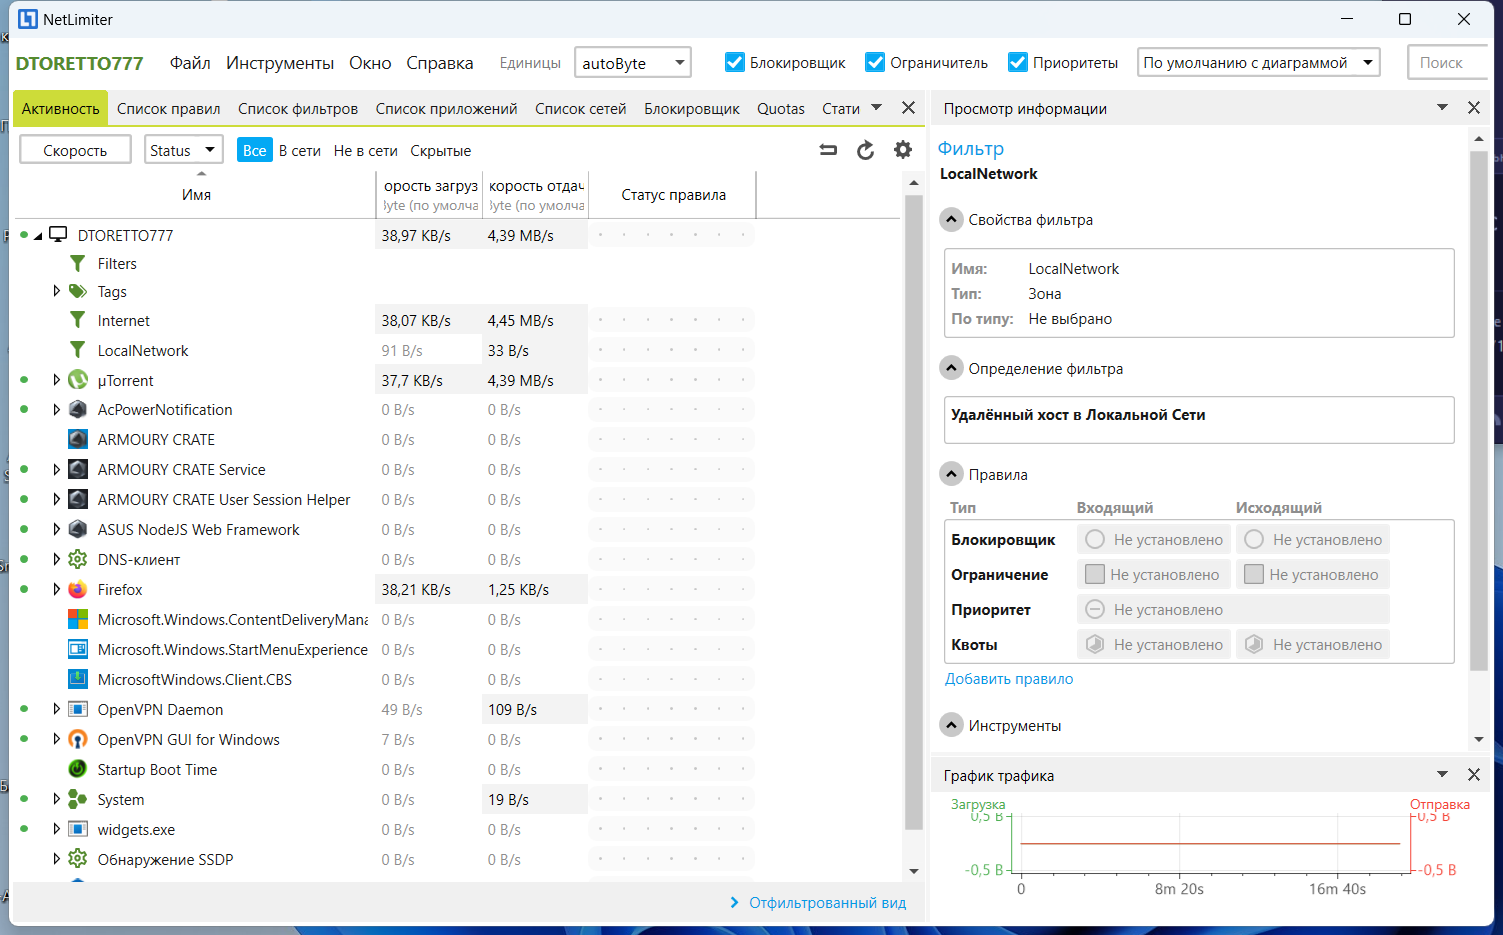Screen dimensions: 1503x935
Task: Switch to the Список правил tab
Action: 168,109
